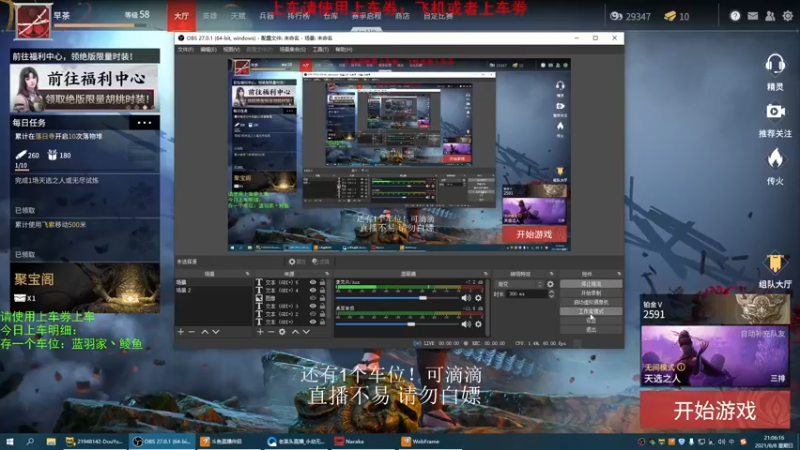Move source down arrow in OBS sources

[x=306, y=332]
